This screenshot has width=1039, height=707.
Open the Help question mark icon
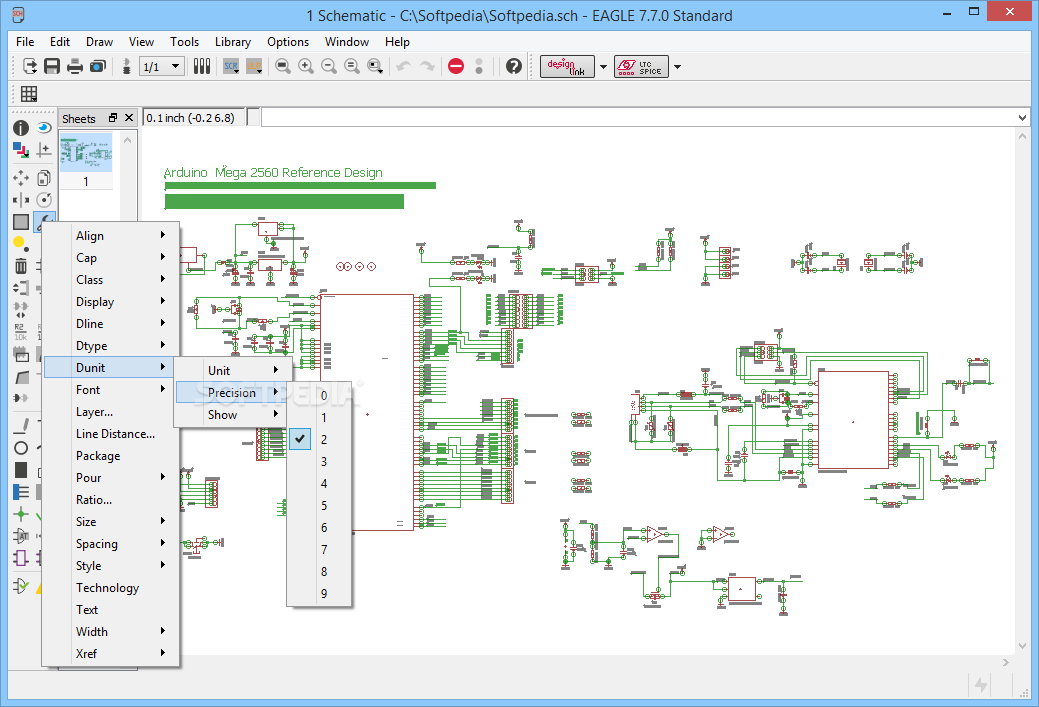514,66
